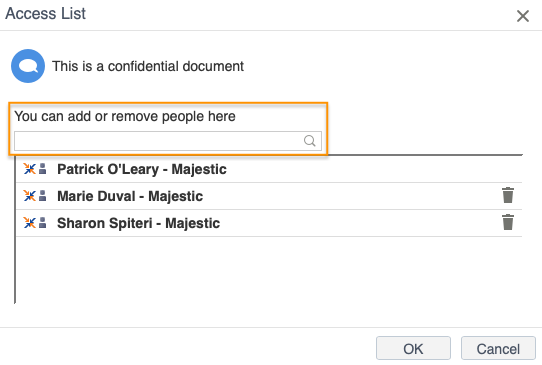
Task: Discard changes with Cancel button
Action: tap(498, 348)
